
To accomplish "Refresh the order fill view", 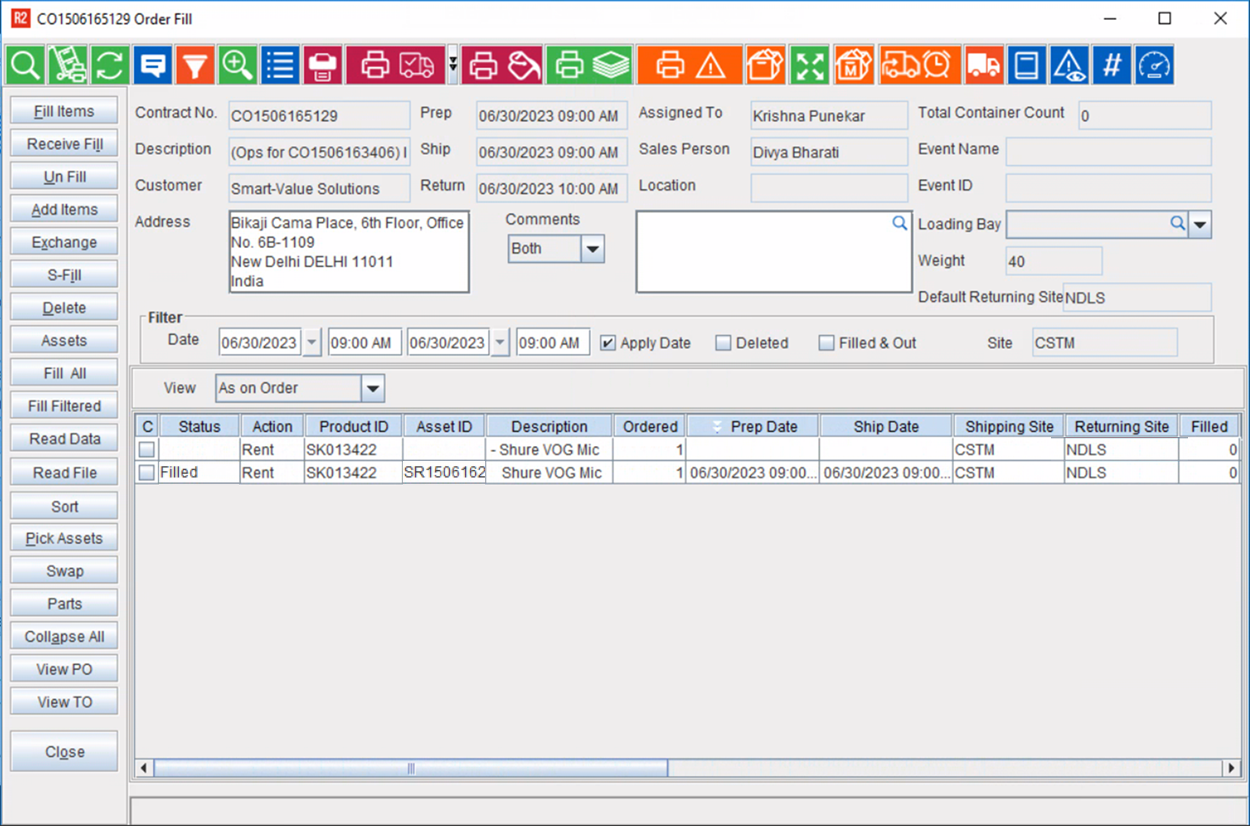I will (109, 65).
